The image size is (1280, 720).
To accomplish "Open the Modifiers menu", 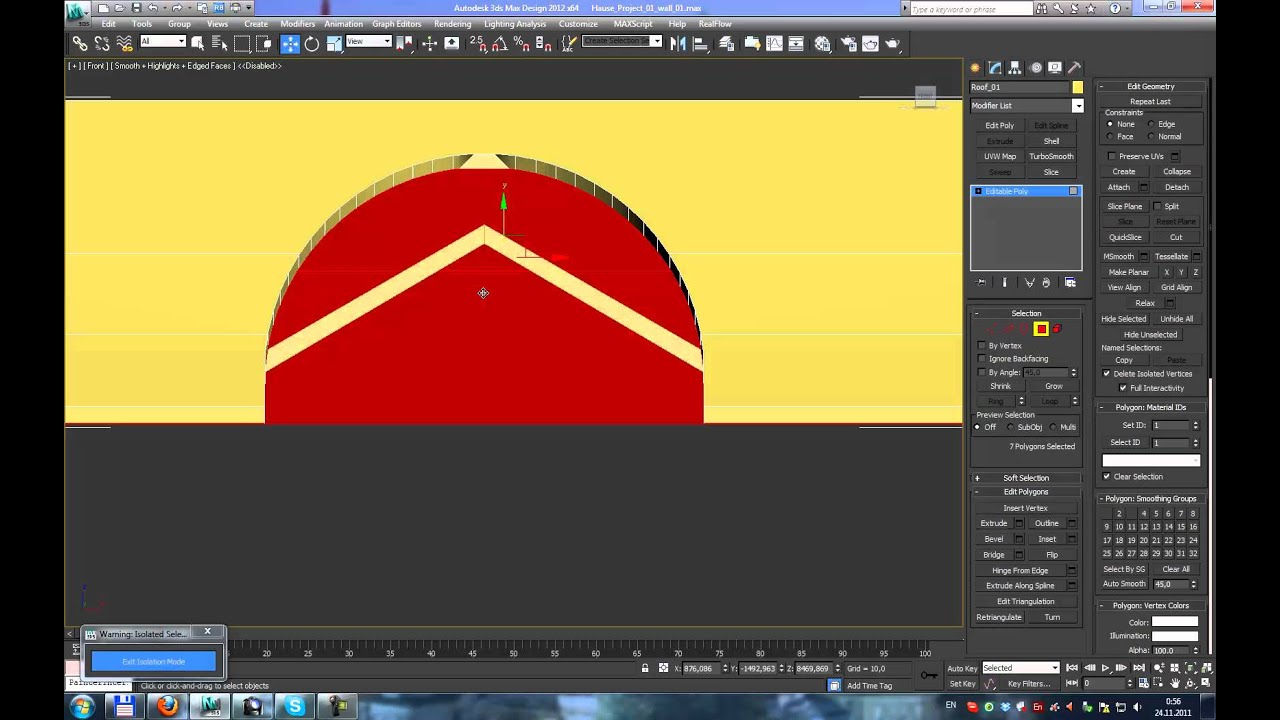I will [x=298, y=24].
